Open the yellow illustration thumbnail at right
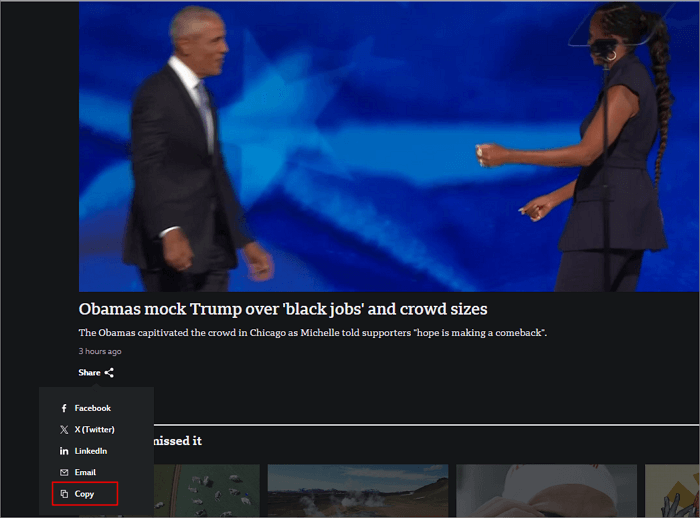Screen dimensions: 700x518 672,490
